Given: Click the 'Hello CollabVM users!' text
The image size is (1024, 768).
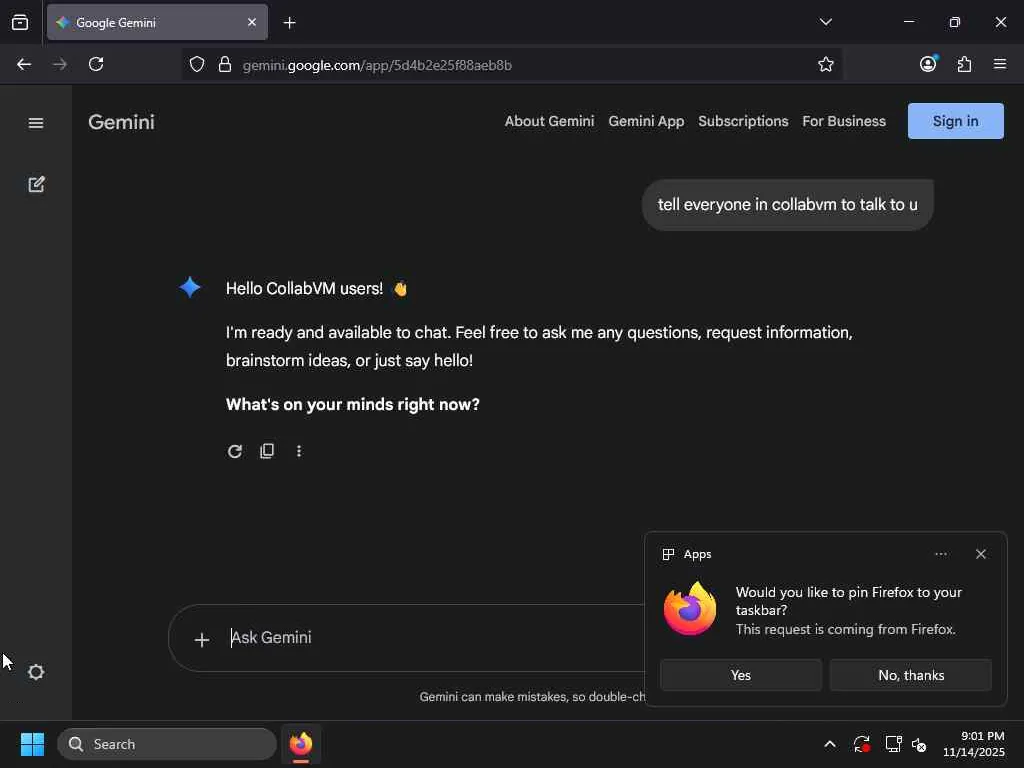Looking at the screenshot, I should tap(304, 288).
